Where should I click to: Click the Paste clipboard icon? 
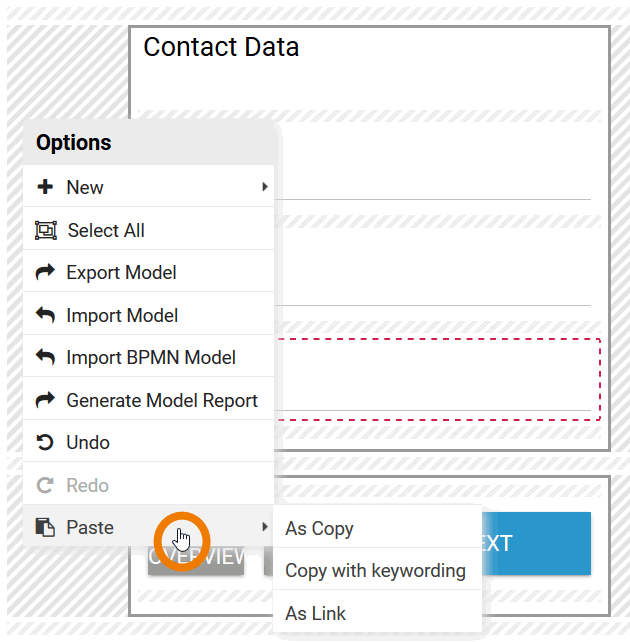click(45, 527)
